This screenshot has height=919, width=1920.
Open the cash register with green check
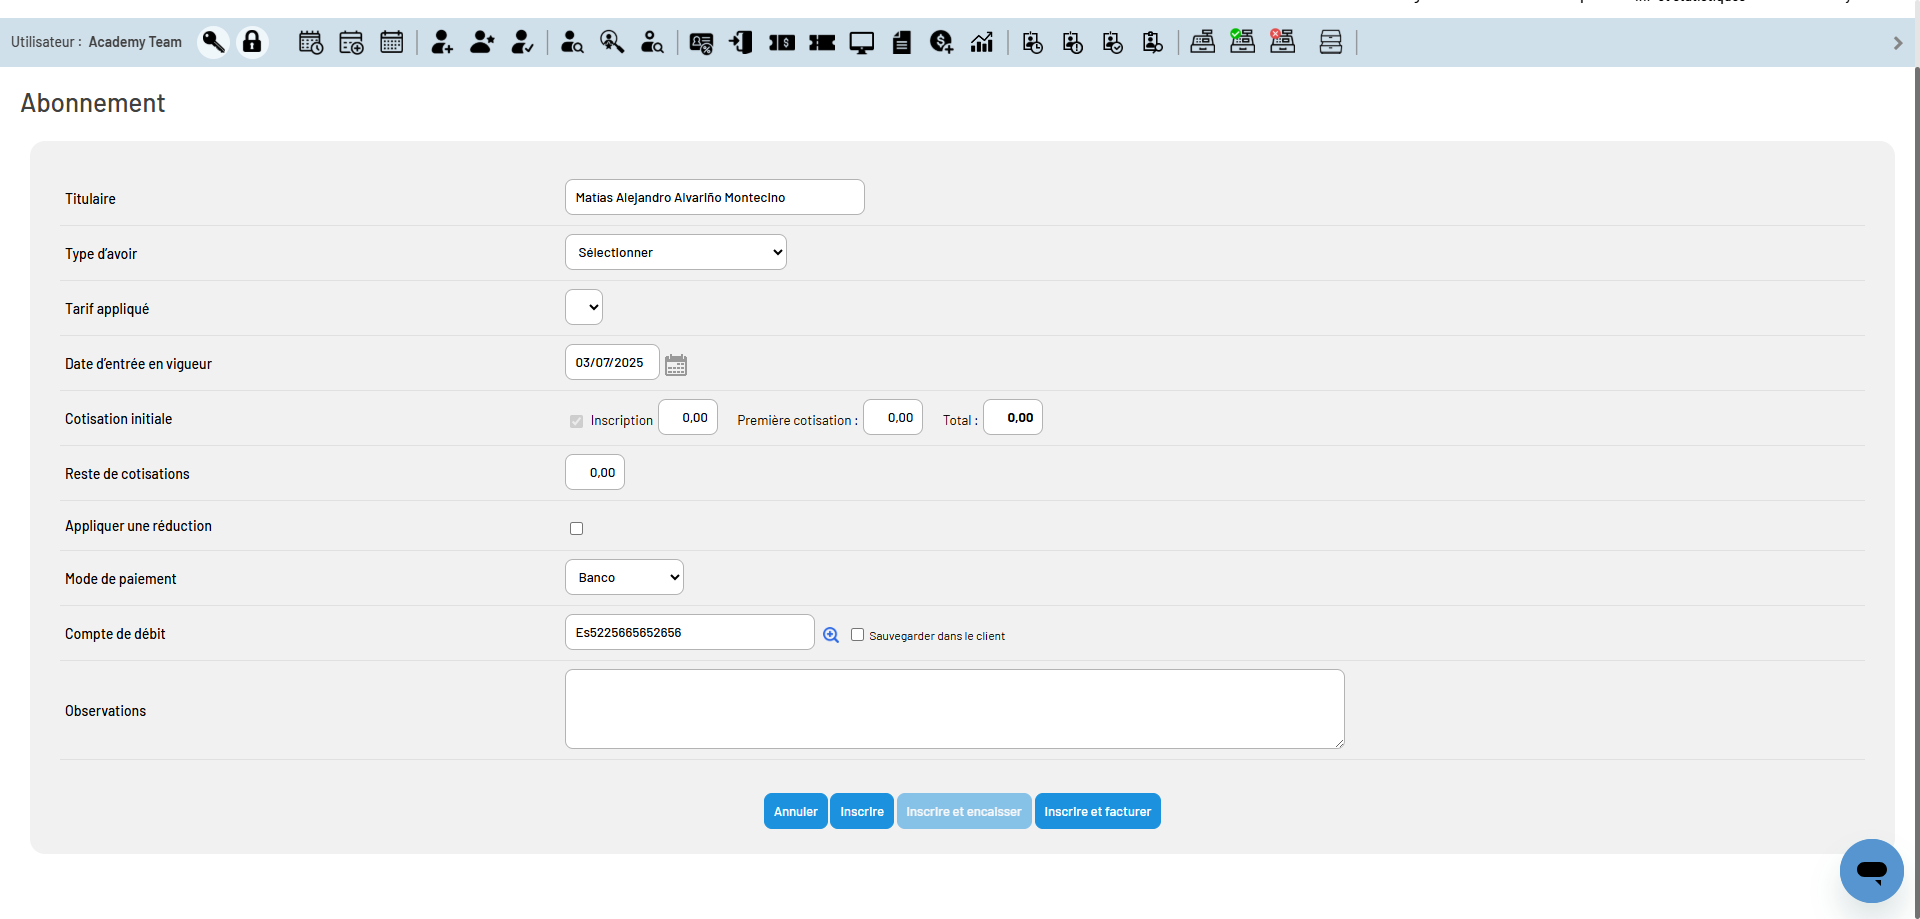(x=1242, y=41)
